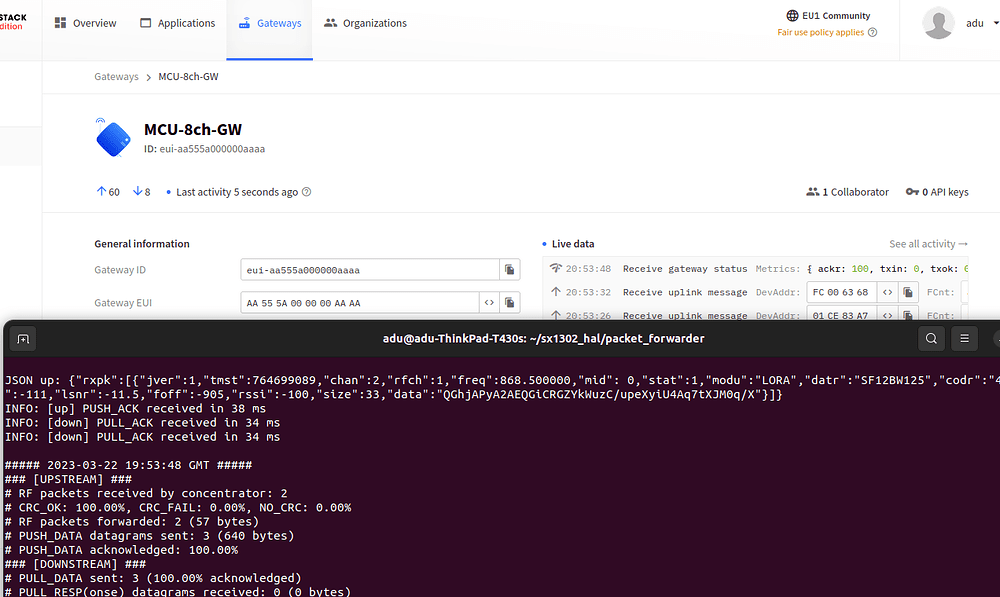The width and height of the screenshot is (1000, 597).
Task: Copy the Gateway ID to clipboard
Action: (510, 270)
